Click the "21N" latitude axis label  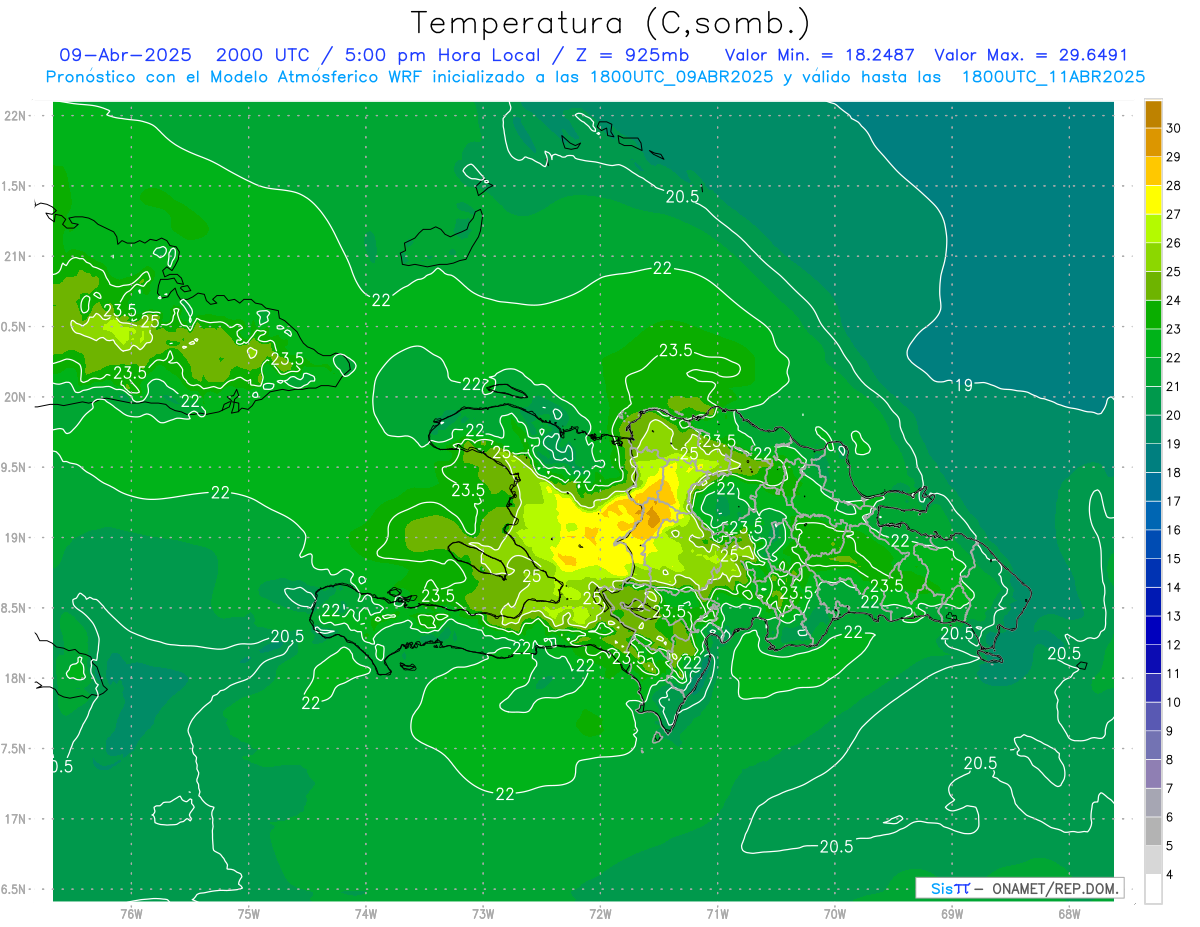point(17,256)
